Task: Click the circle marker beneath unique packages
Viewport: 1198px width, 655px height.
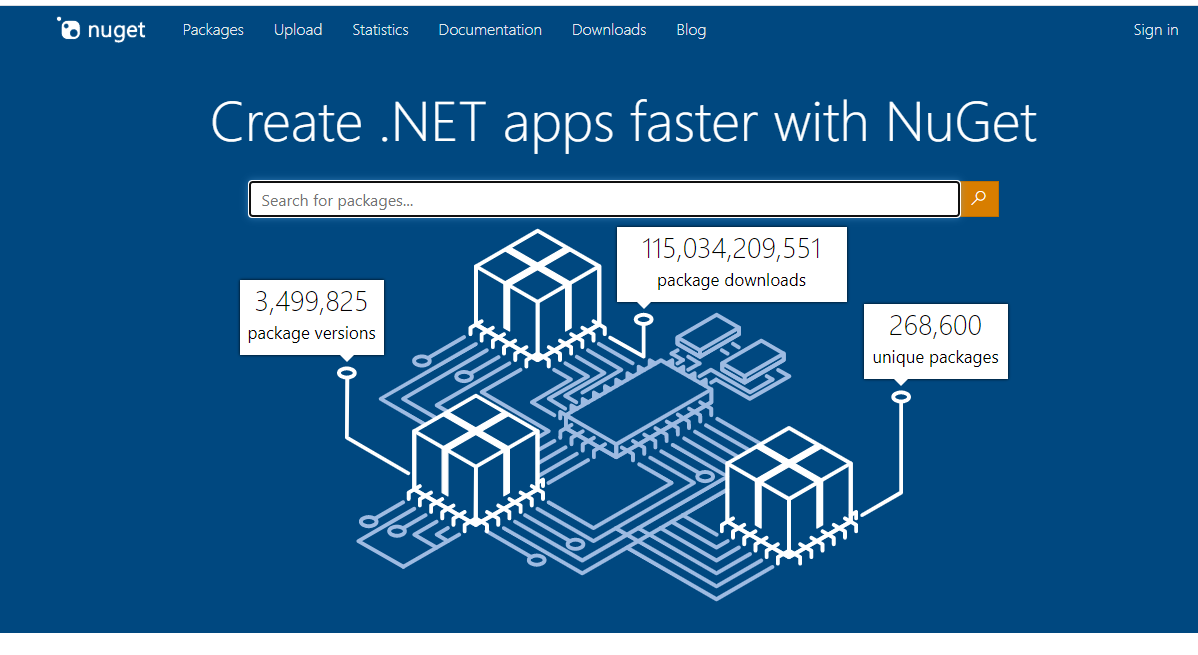Action: [901, 397]
